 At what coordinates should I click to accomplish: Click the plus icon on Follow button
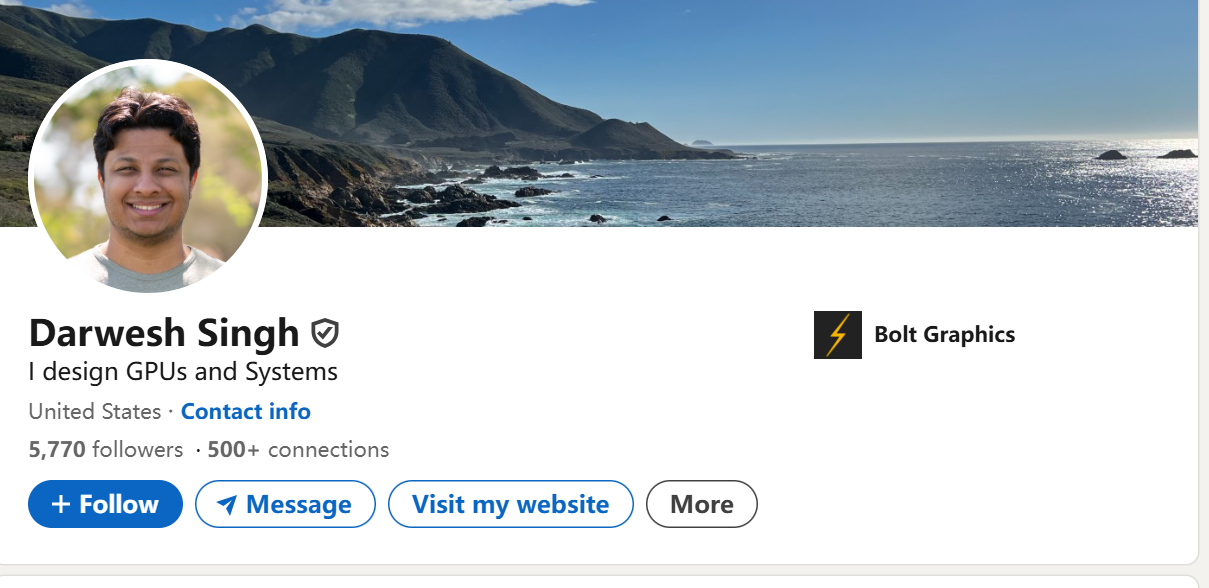[x=61, y=505]
